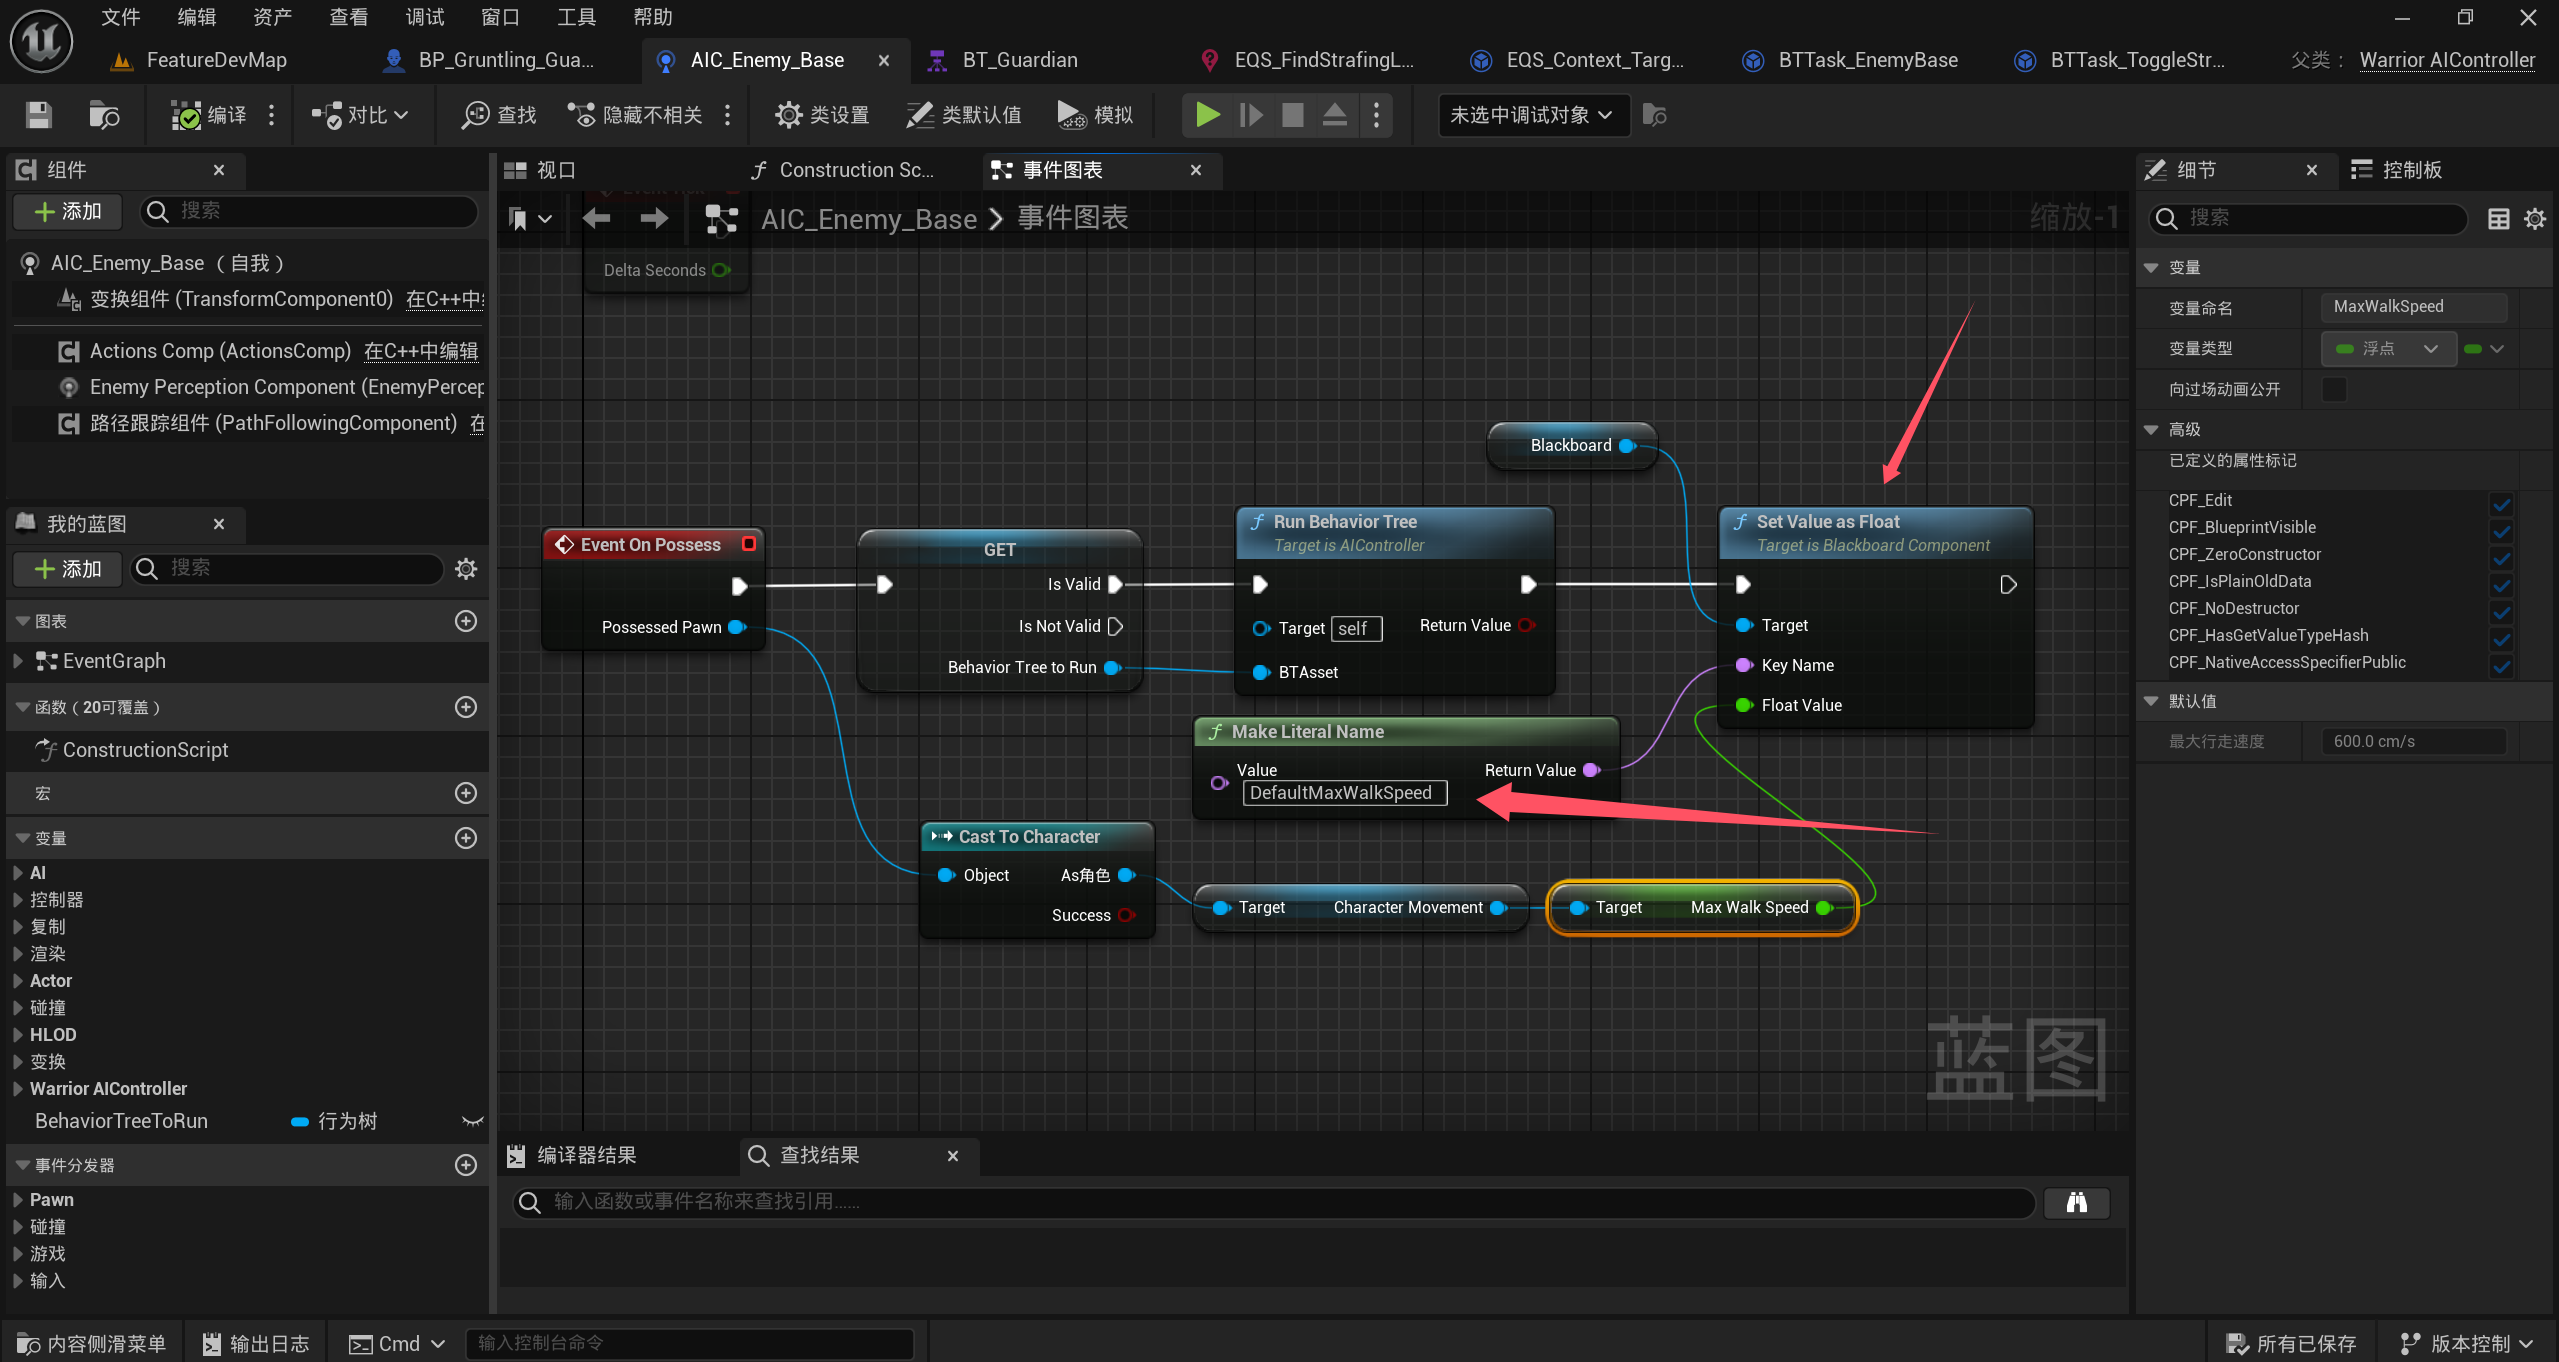The height and width of the screenshot is (1362, 2559).
Task: Switch to the BT_Guardian tab
Action: tap(1018, 60)
